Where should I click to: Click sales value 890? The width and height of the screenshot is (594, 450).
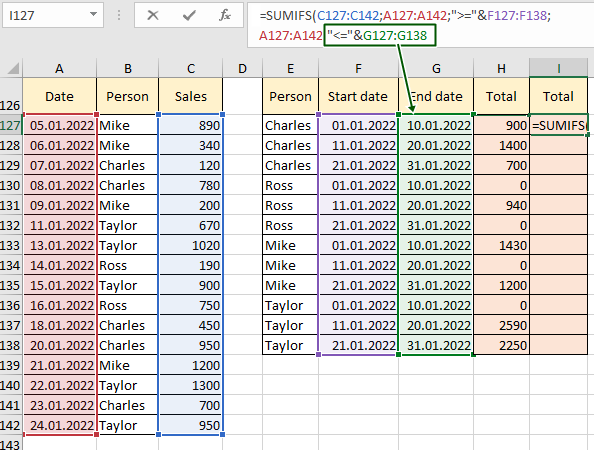pyautogui.click(x=191, y=125)
